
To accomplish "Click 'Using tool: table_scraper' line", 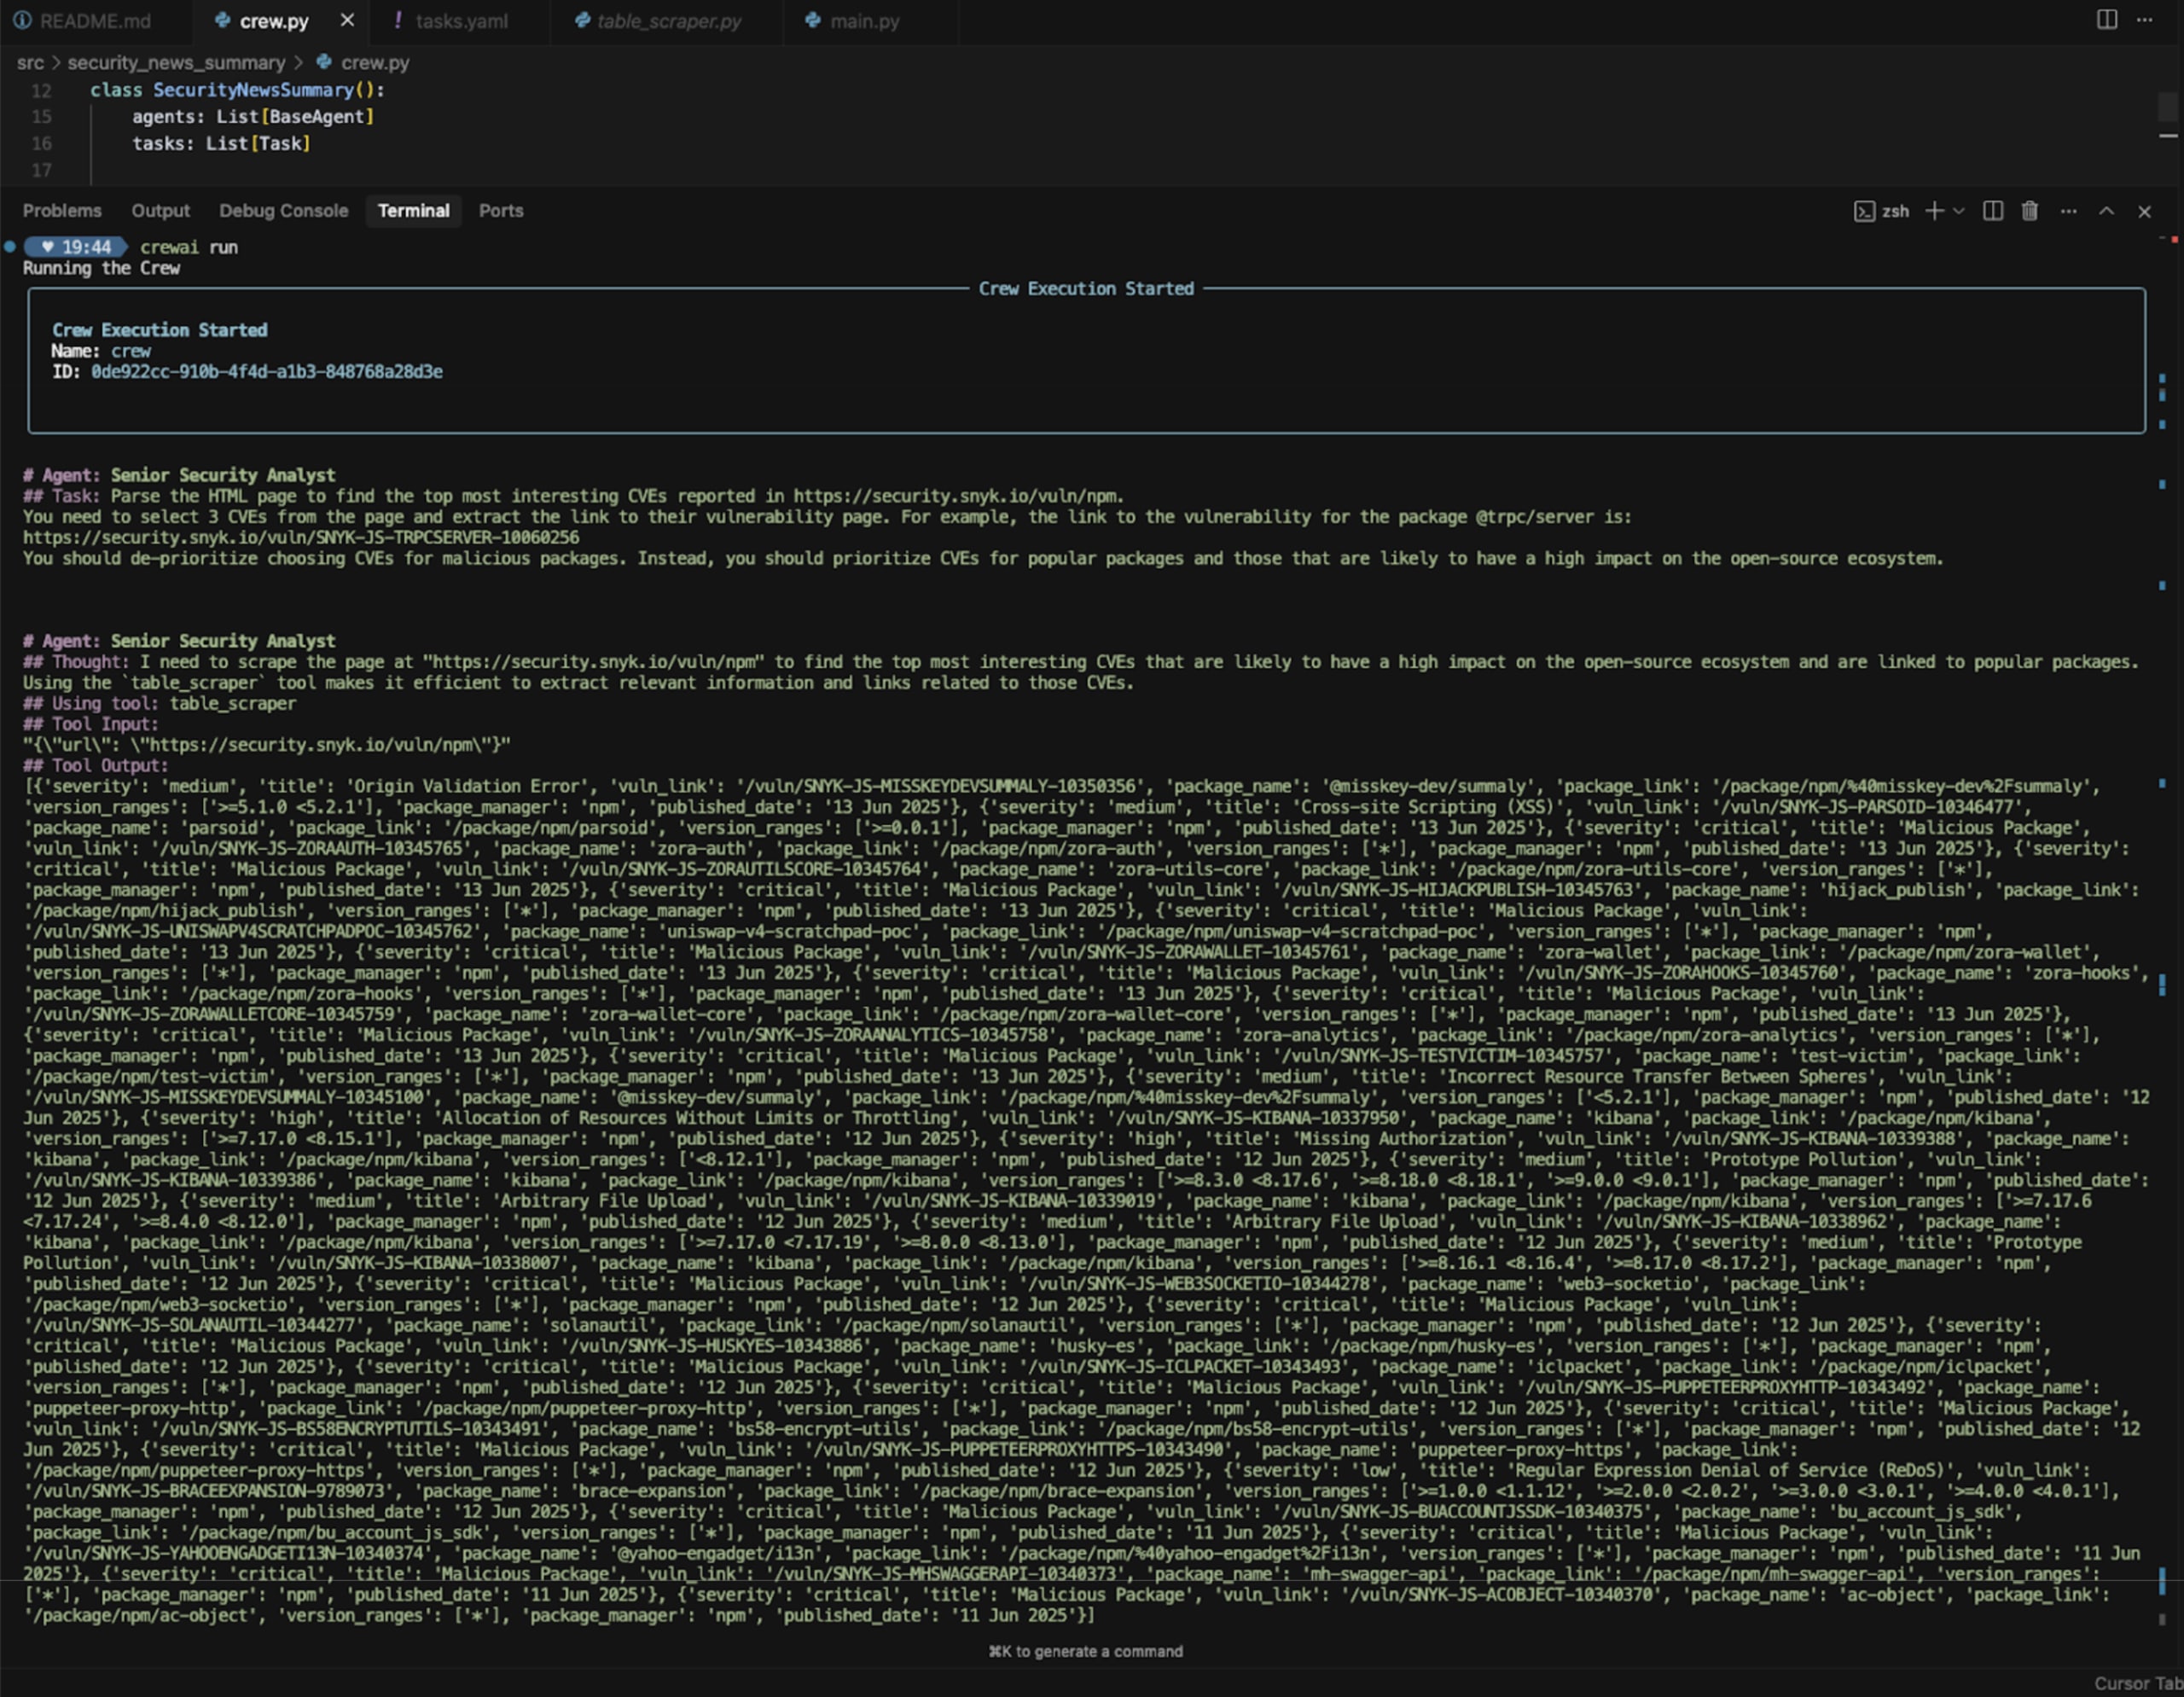I will 160,704.
